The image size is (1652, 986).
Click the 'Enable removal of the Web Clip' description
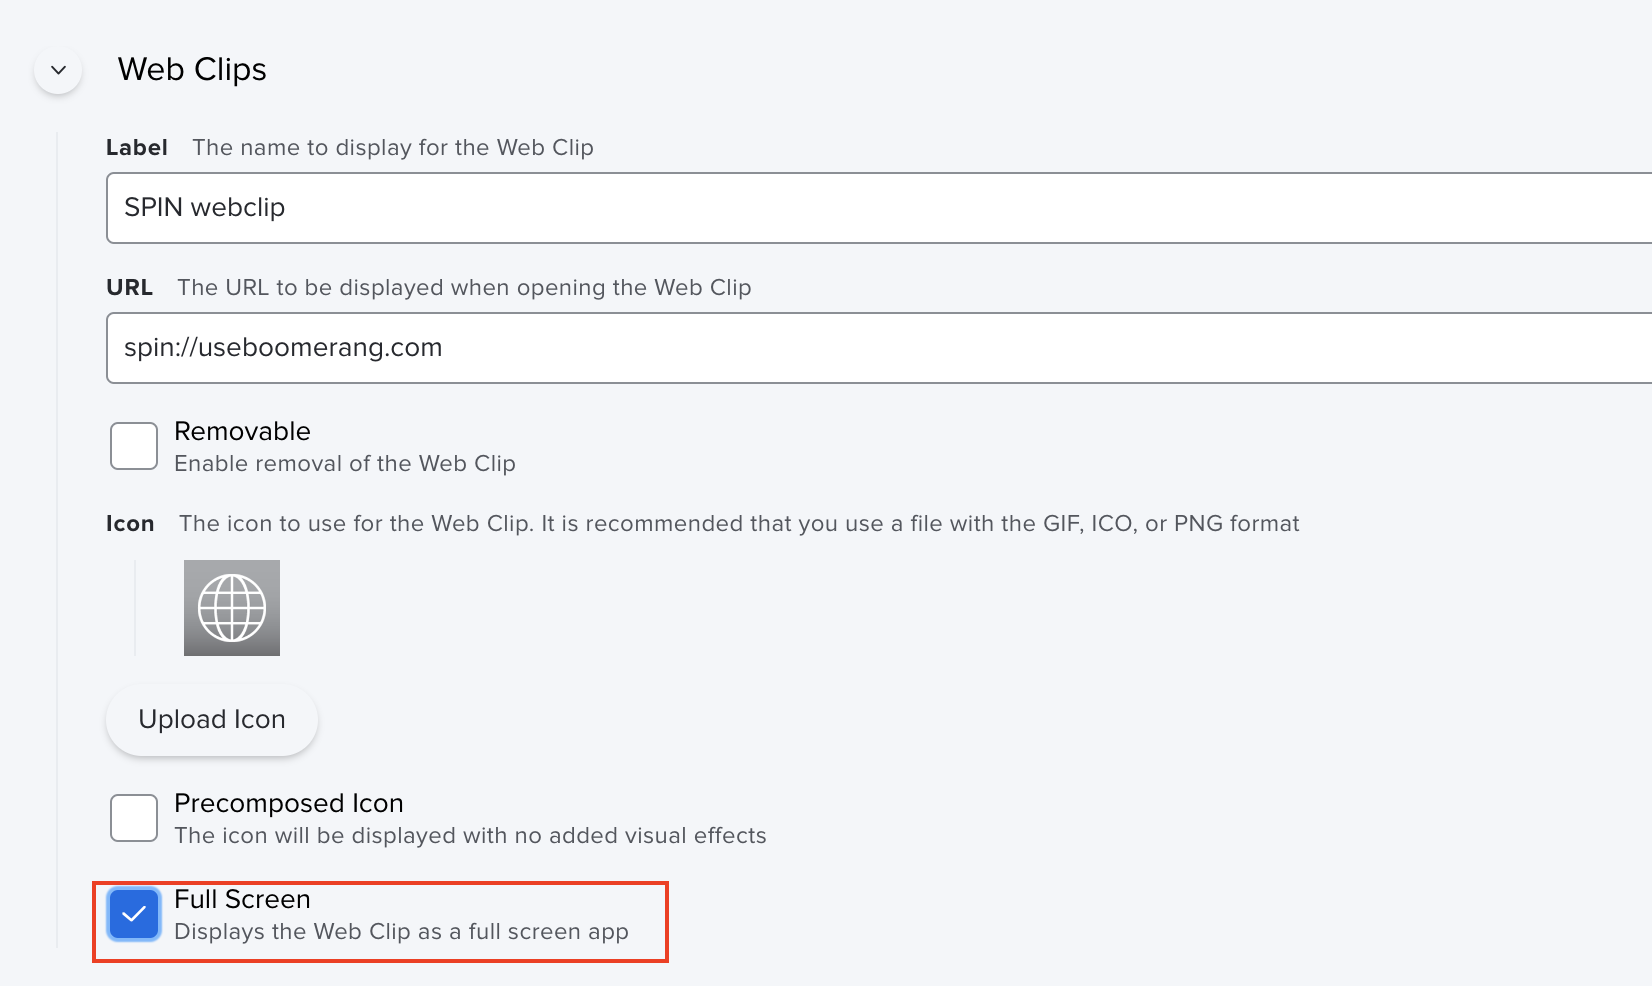pos(345,464)
